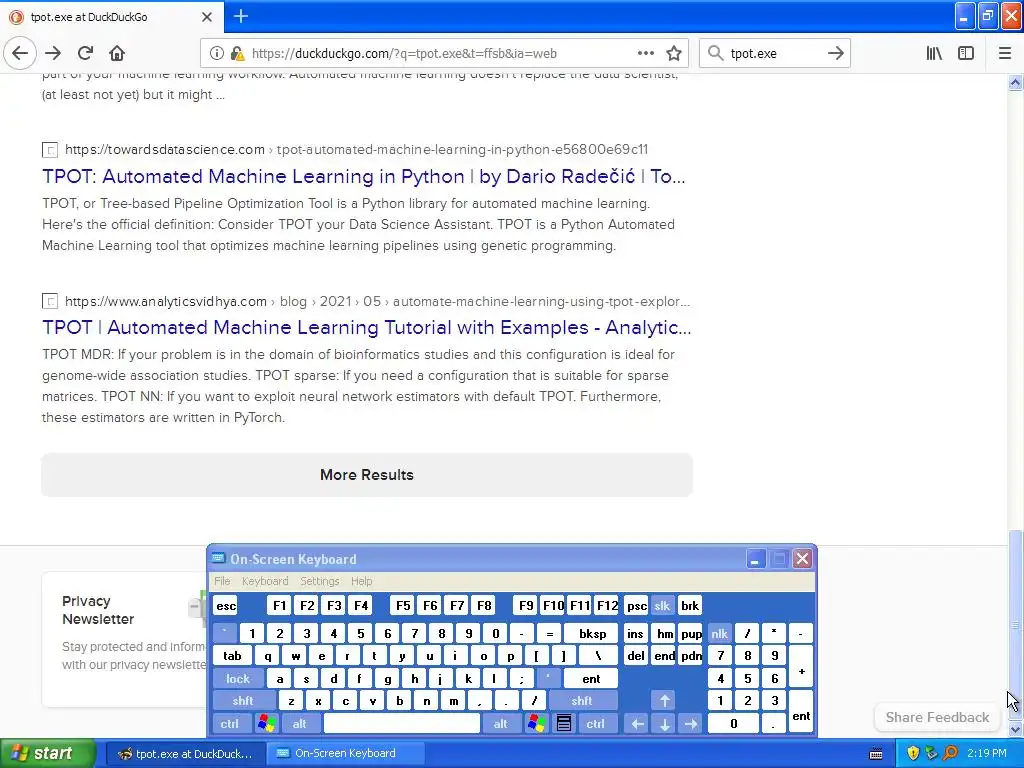
Task: Open the Windows start menu
Action: pyautogui.click(x=47, y=753)
